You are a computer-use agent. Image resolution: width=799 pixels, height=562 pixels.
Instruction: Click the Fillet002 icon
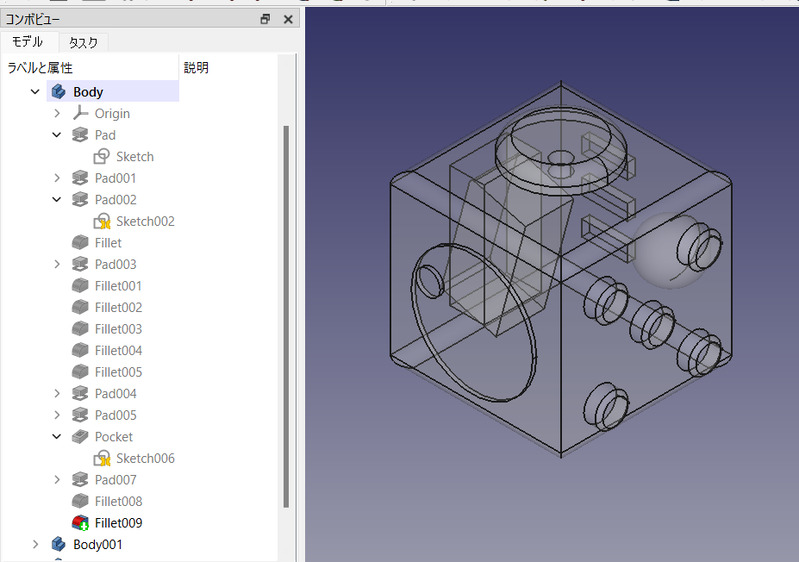[x=80, y=307]
